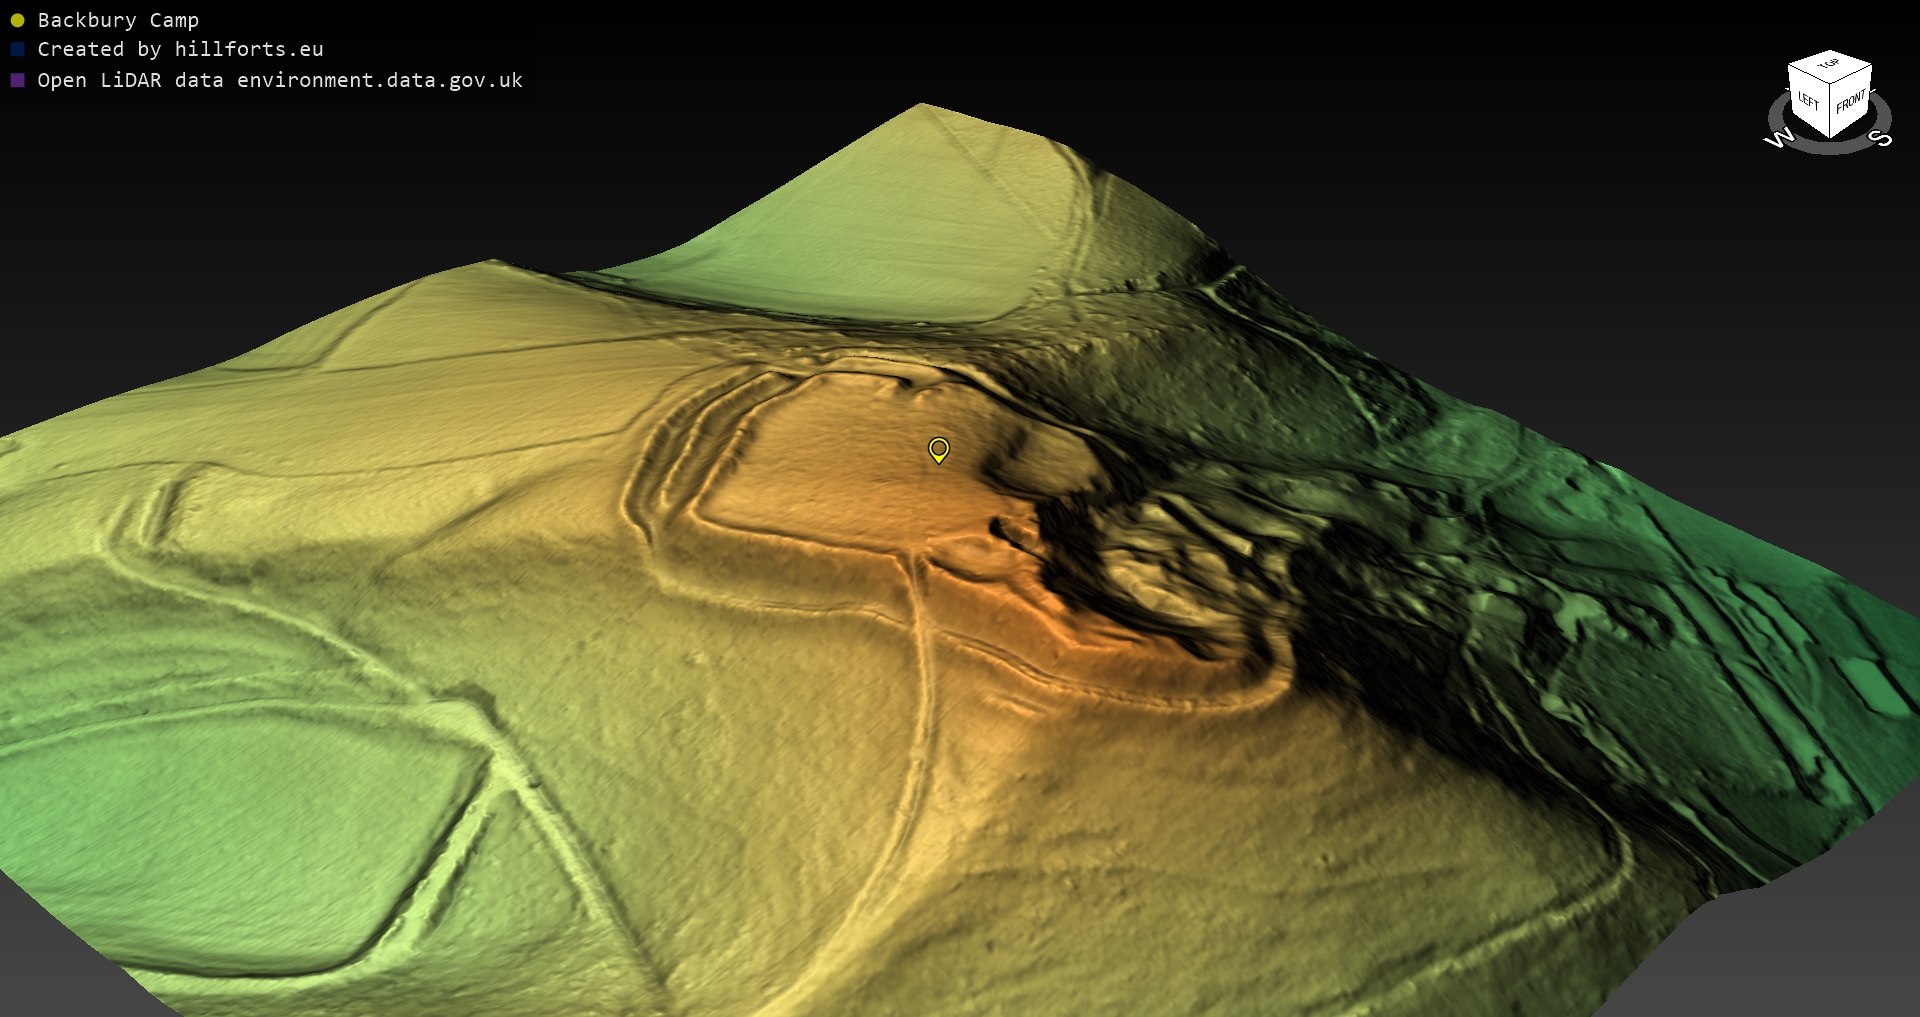Click the yellow location pin on the hillfort
The width and height of the screenshot is (1920, 1017).
(938, 449)
